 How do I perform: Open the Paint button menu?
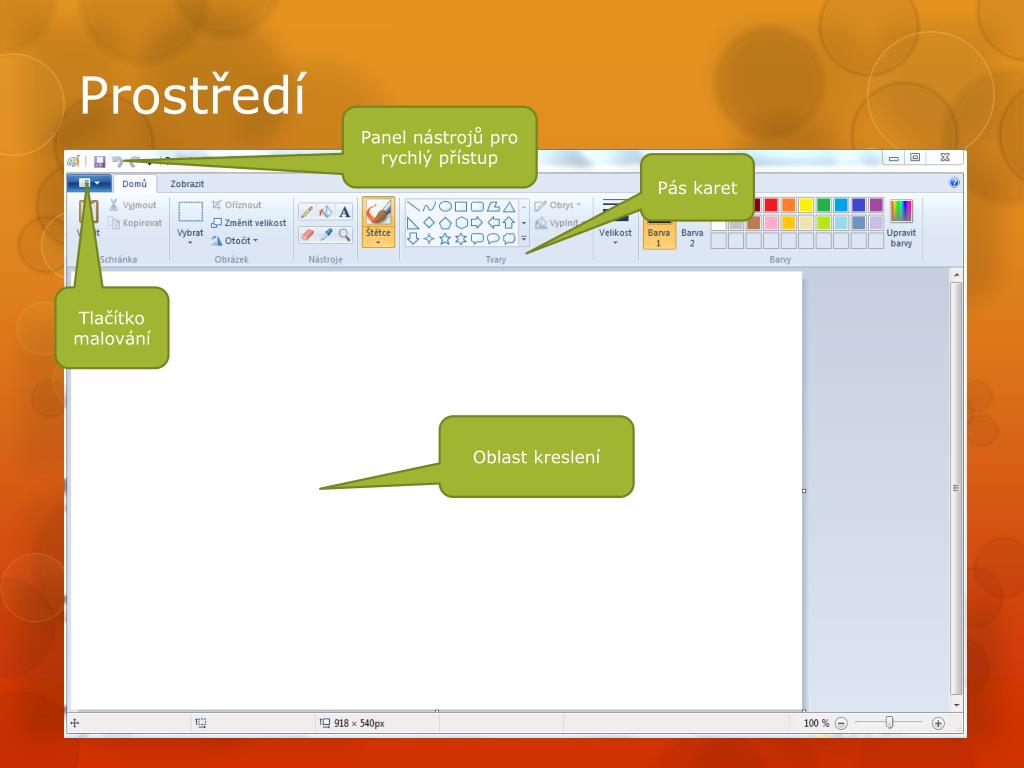point(89,184)
